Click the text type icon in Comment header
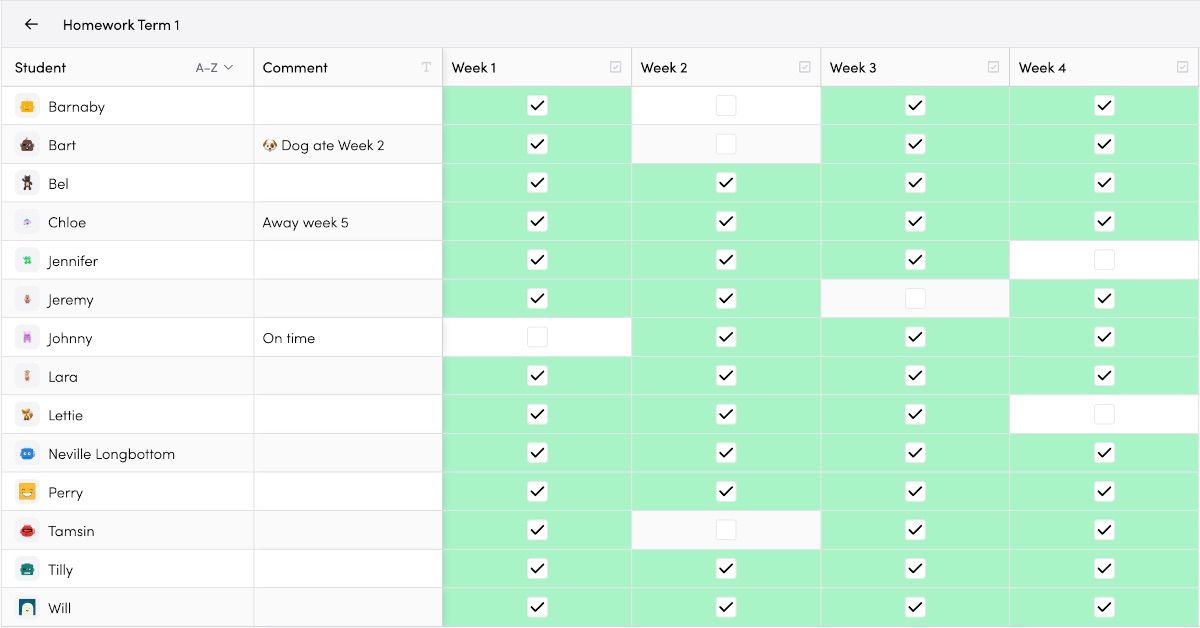Image resolution: width=1200 pixels, height=628 pixels. coord(426,67)
